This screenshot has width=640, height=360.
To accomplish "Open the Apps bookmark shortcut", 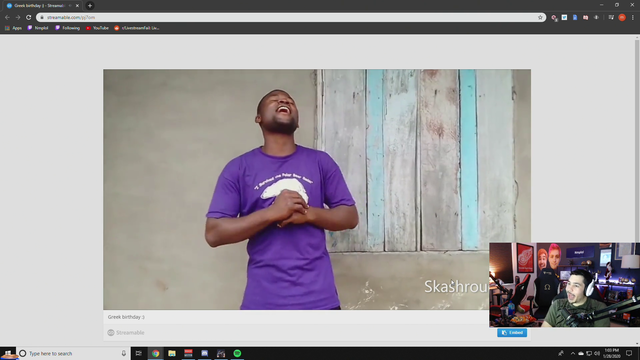I will [x=13, y=28].
